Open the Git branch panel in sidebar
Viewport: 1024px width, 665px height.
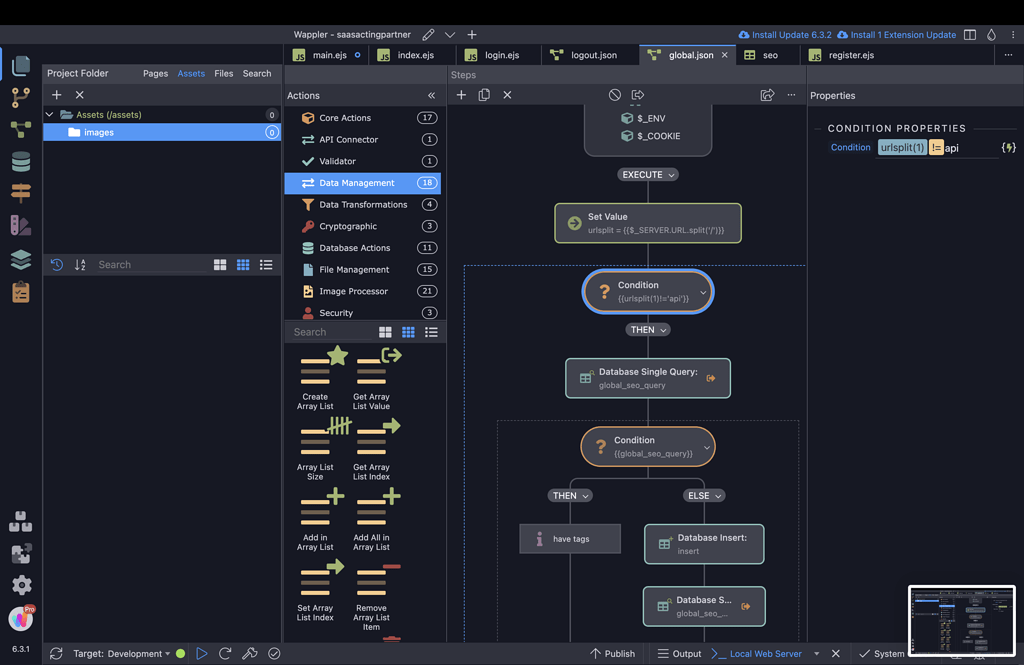(x=20, y=98)
